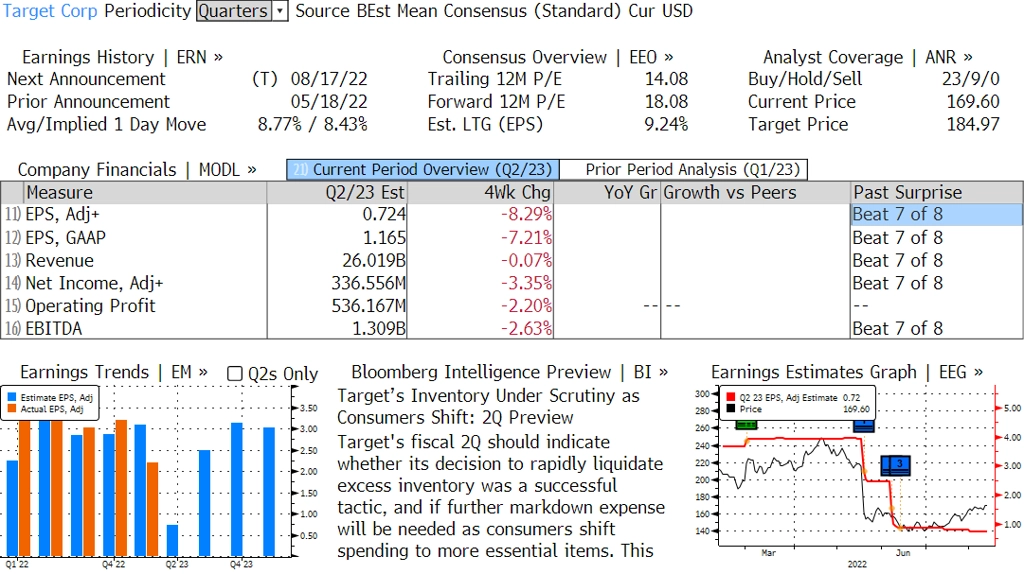Image resolution: width=1024 pixels, height=574 pixels.
Task: Open the Periodicity Quarters dropdown arrow
Action: tap(280, 11)
